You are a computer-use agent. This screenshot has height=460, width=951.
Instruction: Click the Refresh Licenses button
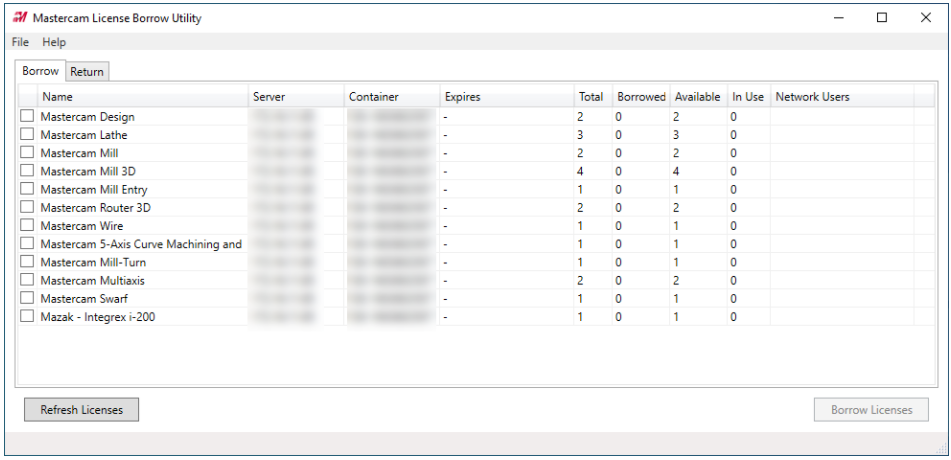click(81, 410)
